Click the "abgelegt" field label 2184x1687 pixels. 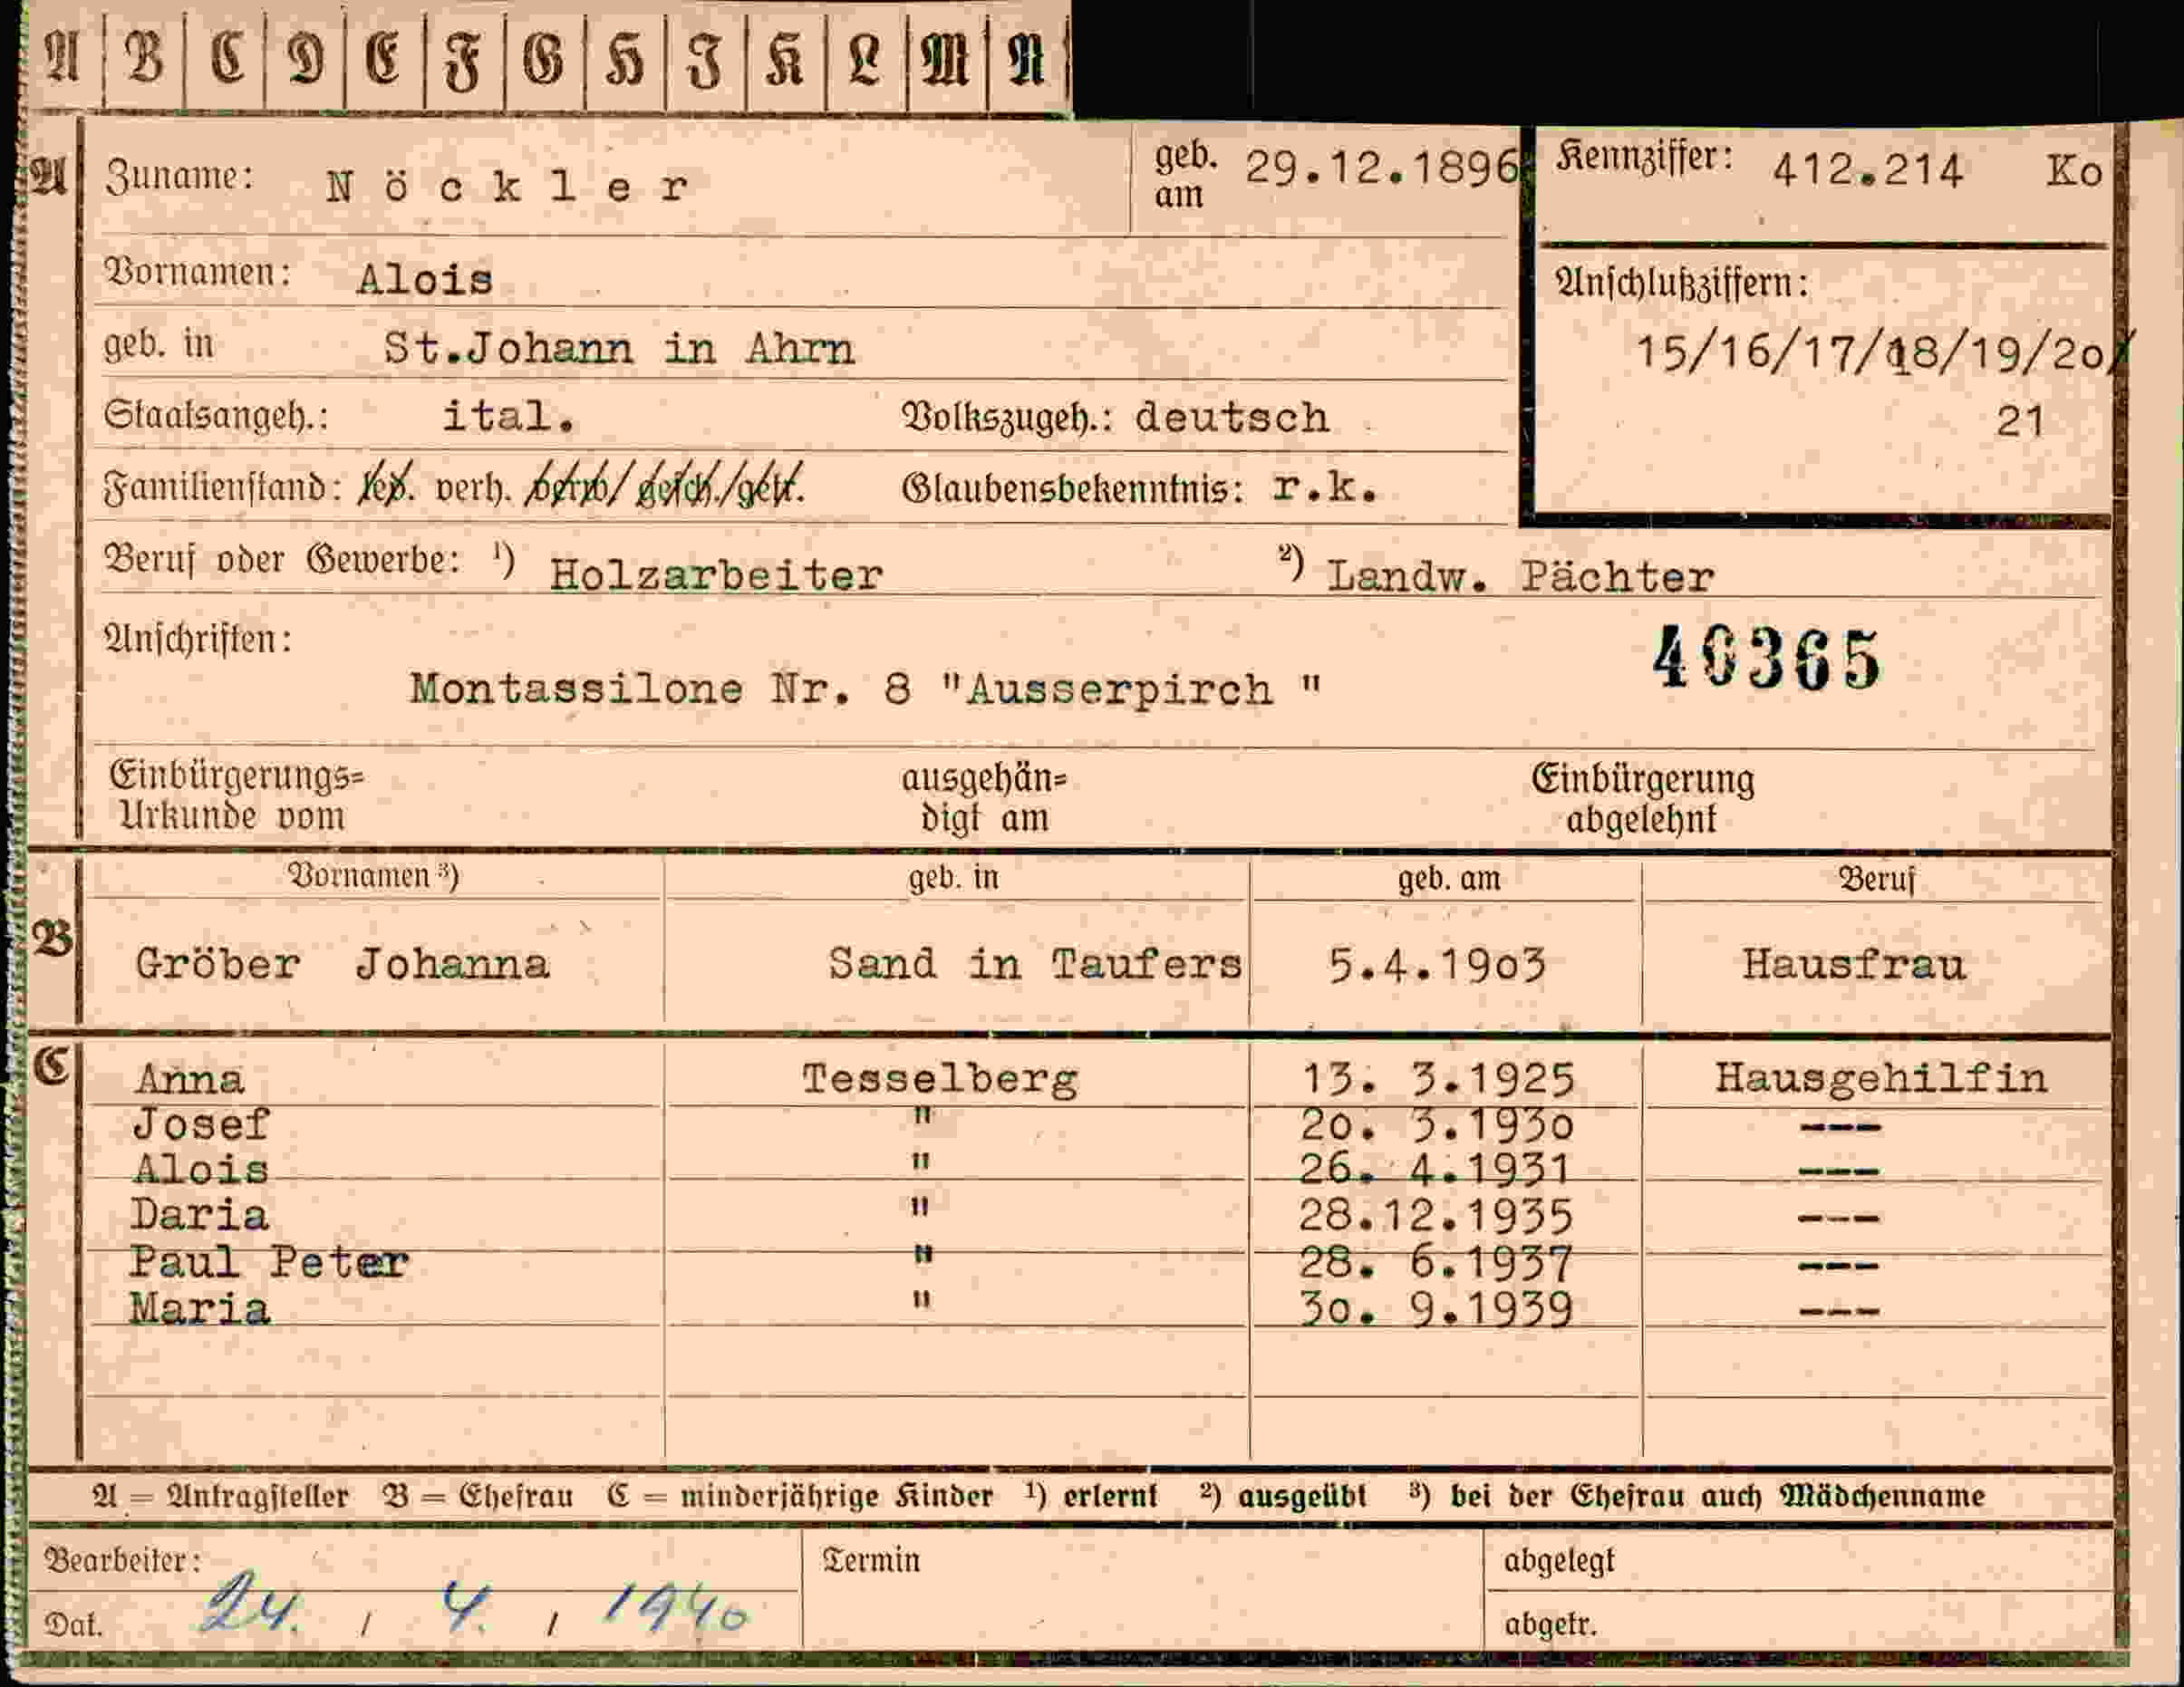coord(1558,1561)
